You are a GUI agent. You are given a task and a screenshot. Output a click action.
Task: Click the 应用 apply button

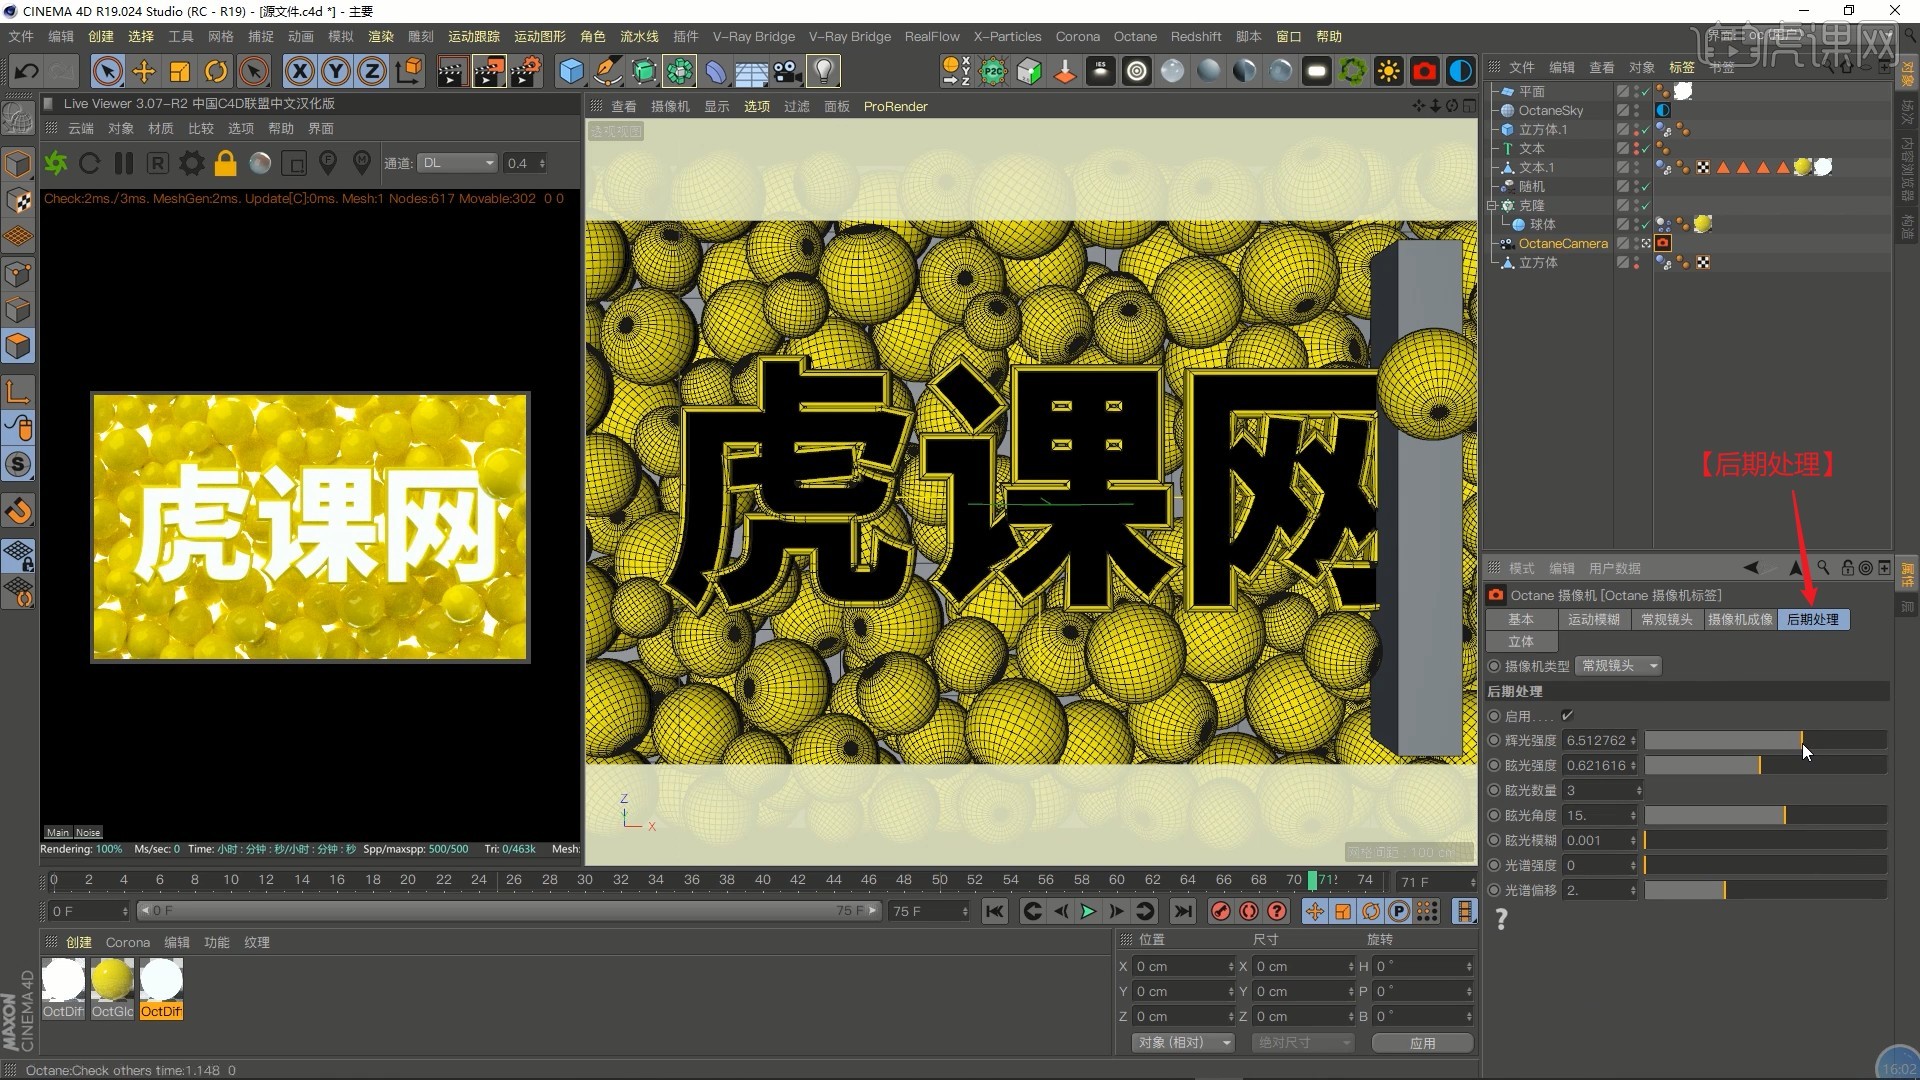tap(1422, 1043)
